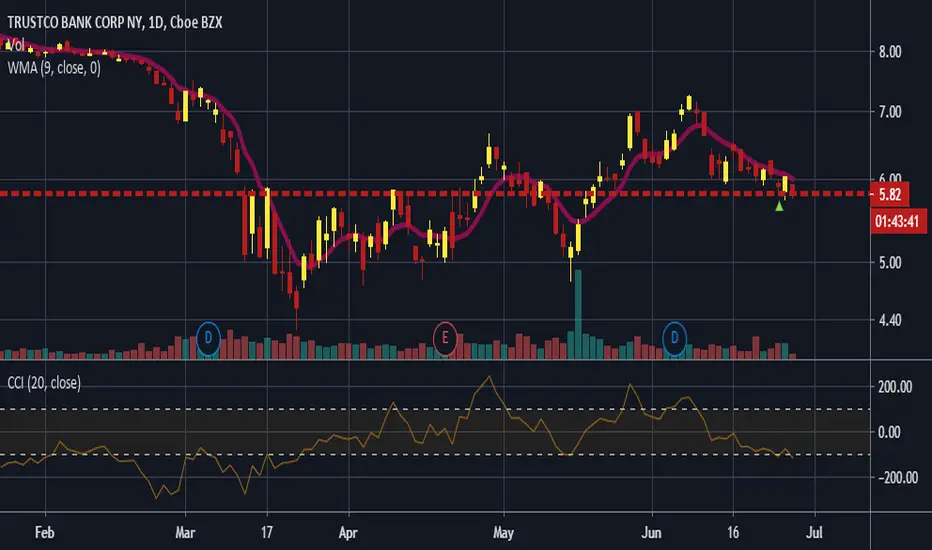Click the Jul label on the time axis
The image size is (932, 550).
coord(814,532)
